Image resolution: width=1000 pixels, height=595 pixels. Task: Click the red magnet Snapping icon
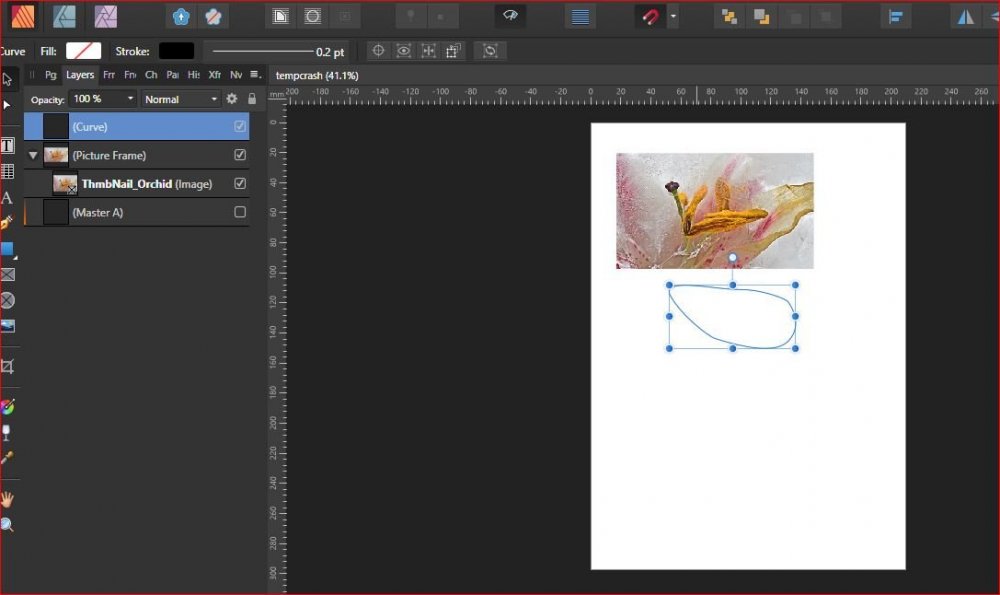651,17
